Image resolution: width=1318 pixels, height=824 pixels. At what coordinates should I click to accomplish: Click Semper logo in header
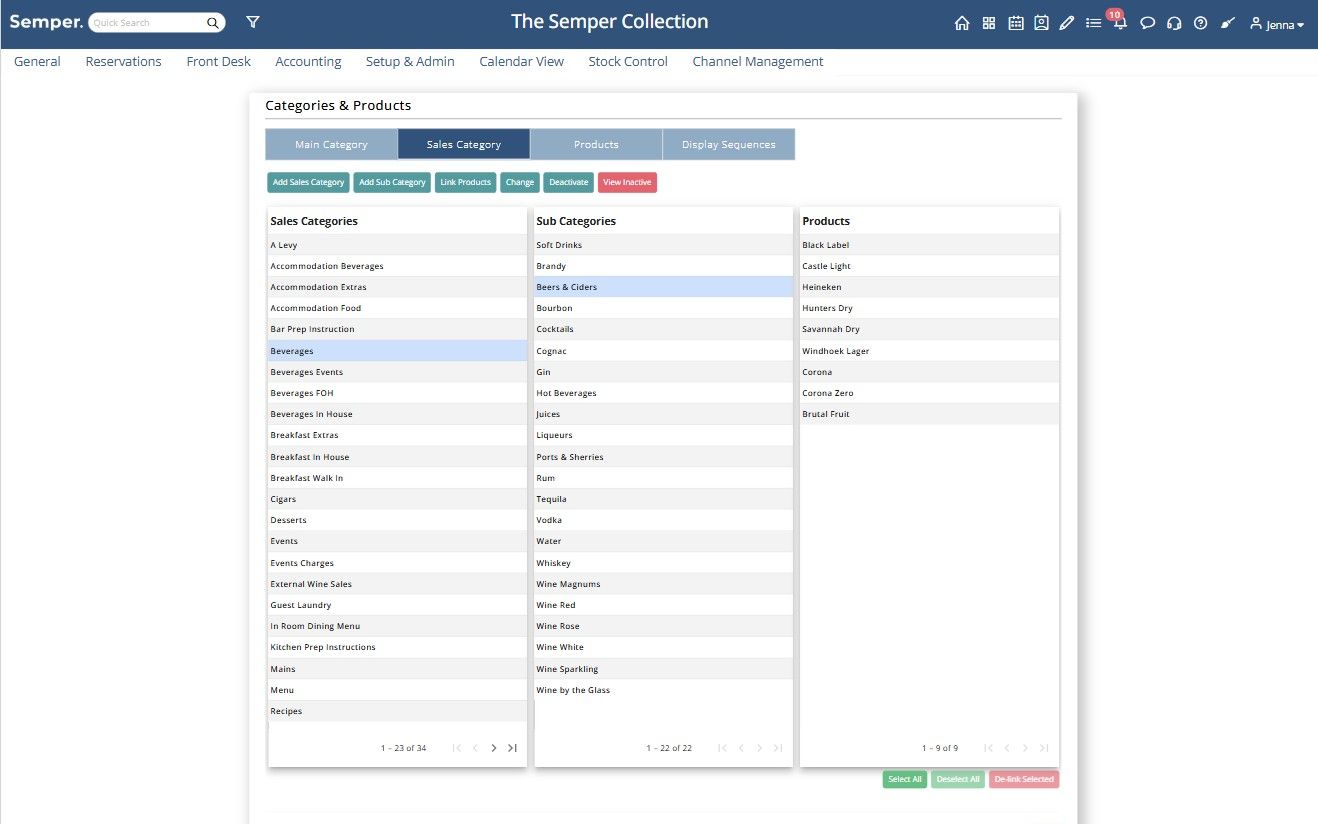[x=46, y=22]
